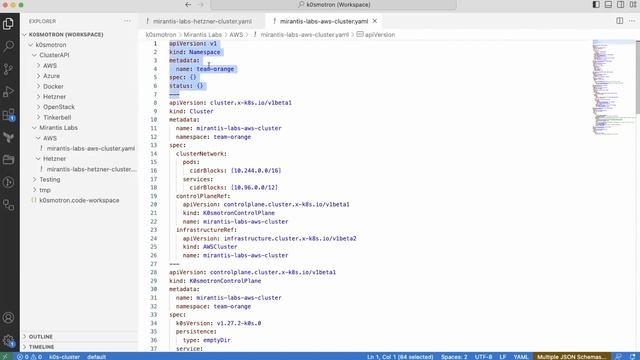Viewport: 640px width, 360px height.
Task: Click 'k0sVersion: v1.27.2+k0s.0' on line 34
Action: point(218,323)
